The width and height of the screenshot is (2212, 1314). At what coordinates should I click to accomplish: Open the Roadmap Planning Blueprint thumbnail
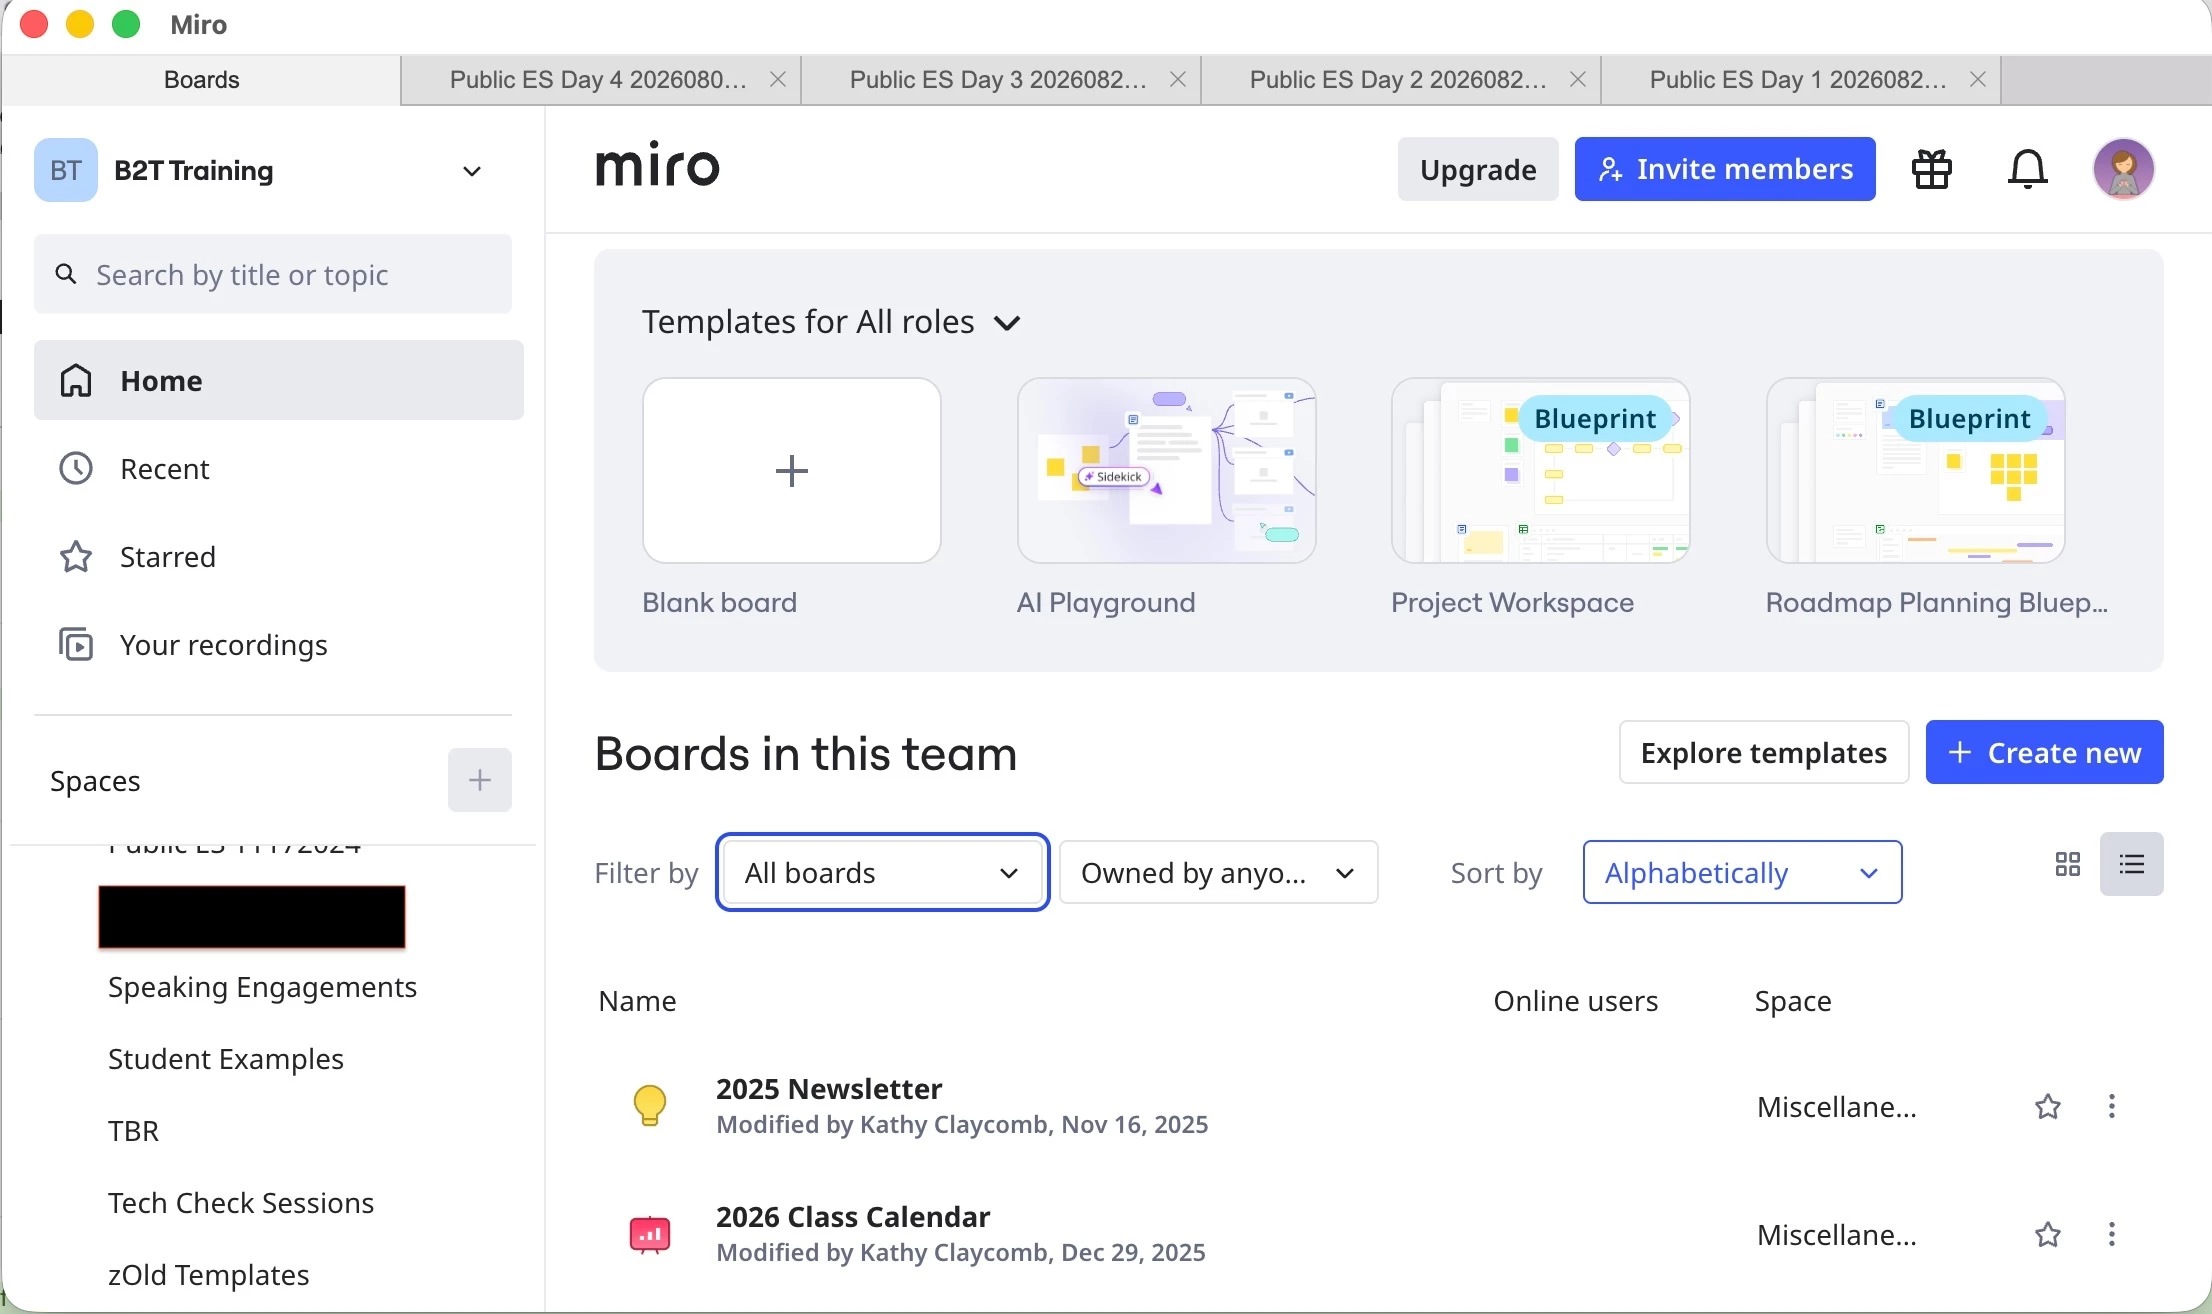point(1916,471)
